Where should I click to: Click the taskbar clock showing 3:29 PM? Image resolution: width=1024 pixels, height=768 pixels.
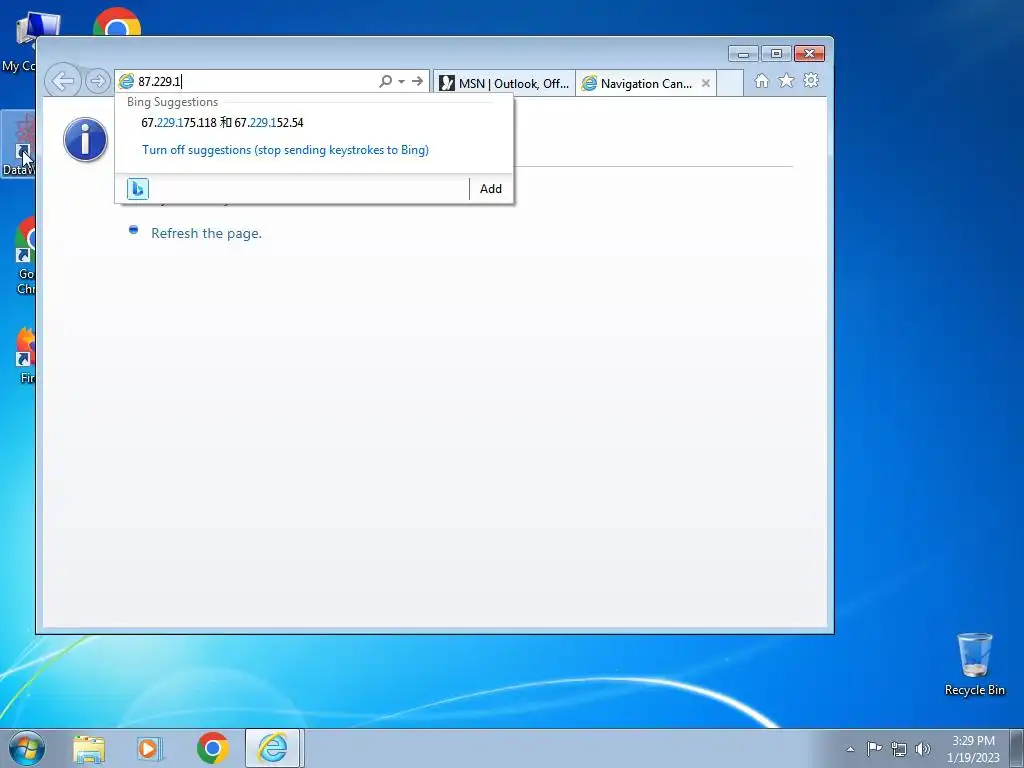coord(973,749)
